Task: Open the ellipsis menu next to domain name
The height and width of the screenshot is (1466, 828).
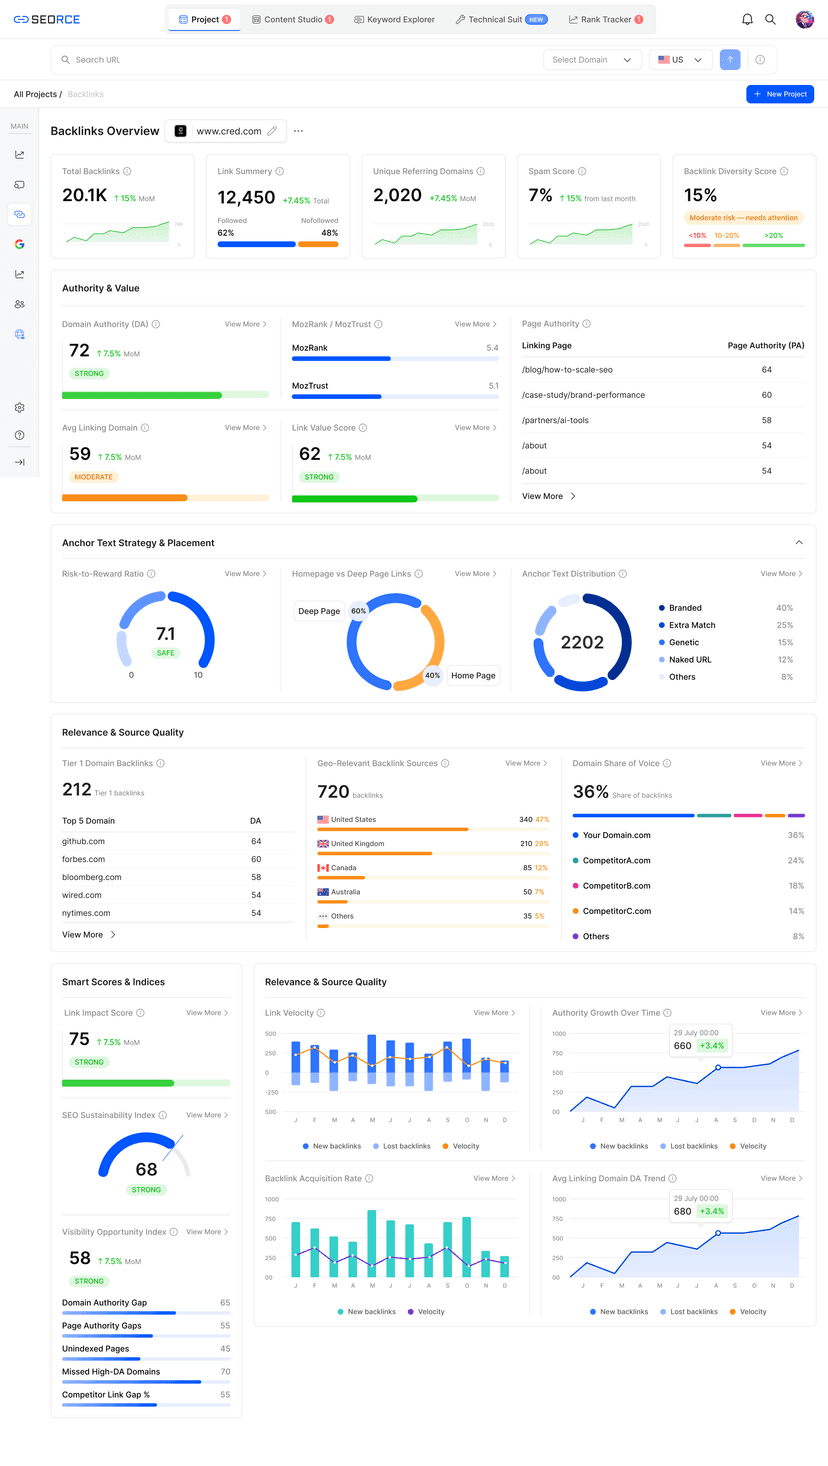Action: tap(298, 131)
